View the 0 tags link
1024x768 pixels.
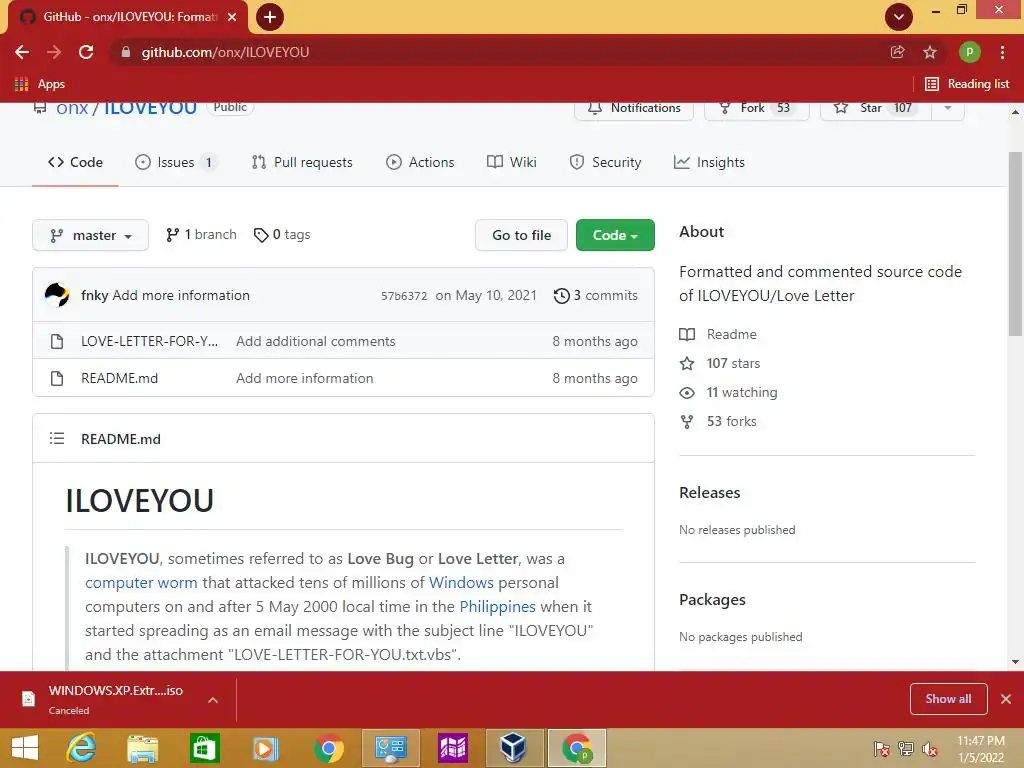pyautogui.click(x=282, y=234)
